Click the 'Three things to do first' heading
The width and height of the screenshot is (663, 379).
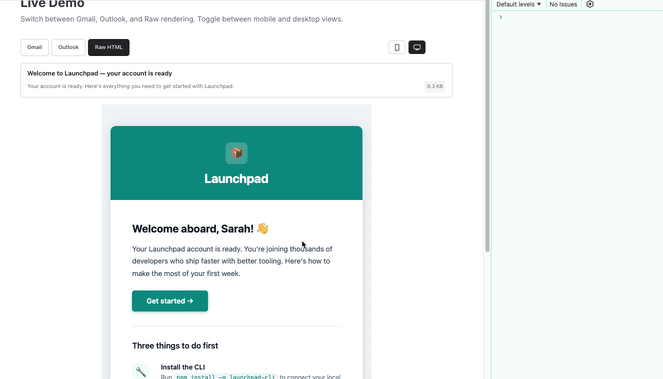pos(175,346)
